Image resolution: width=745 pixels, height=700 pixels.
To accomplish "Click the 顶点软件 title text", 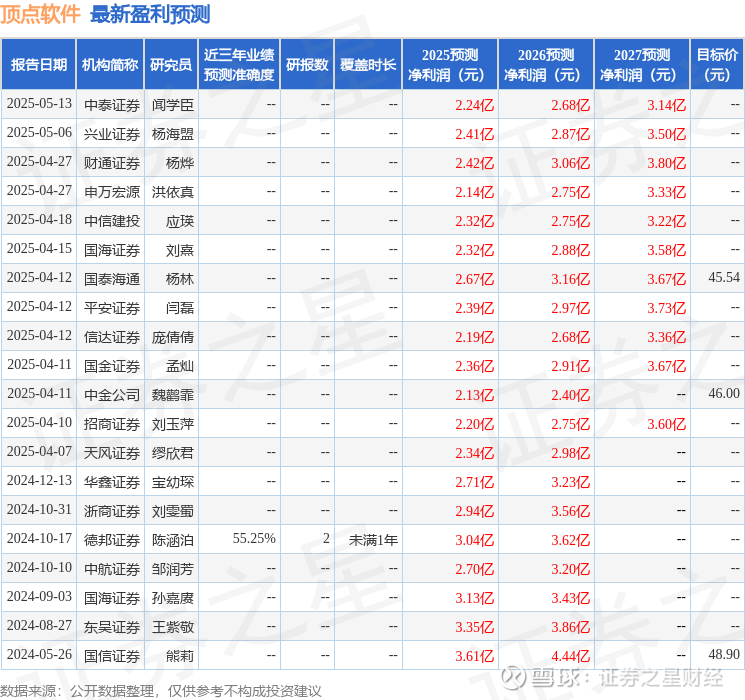I will 40,14.
